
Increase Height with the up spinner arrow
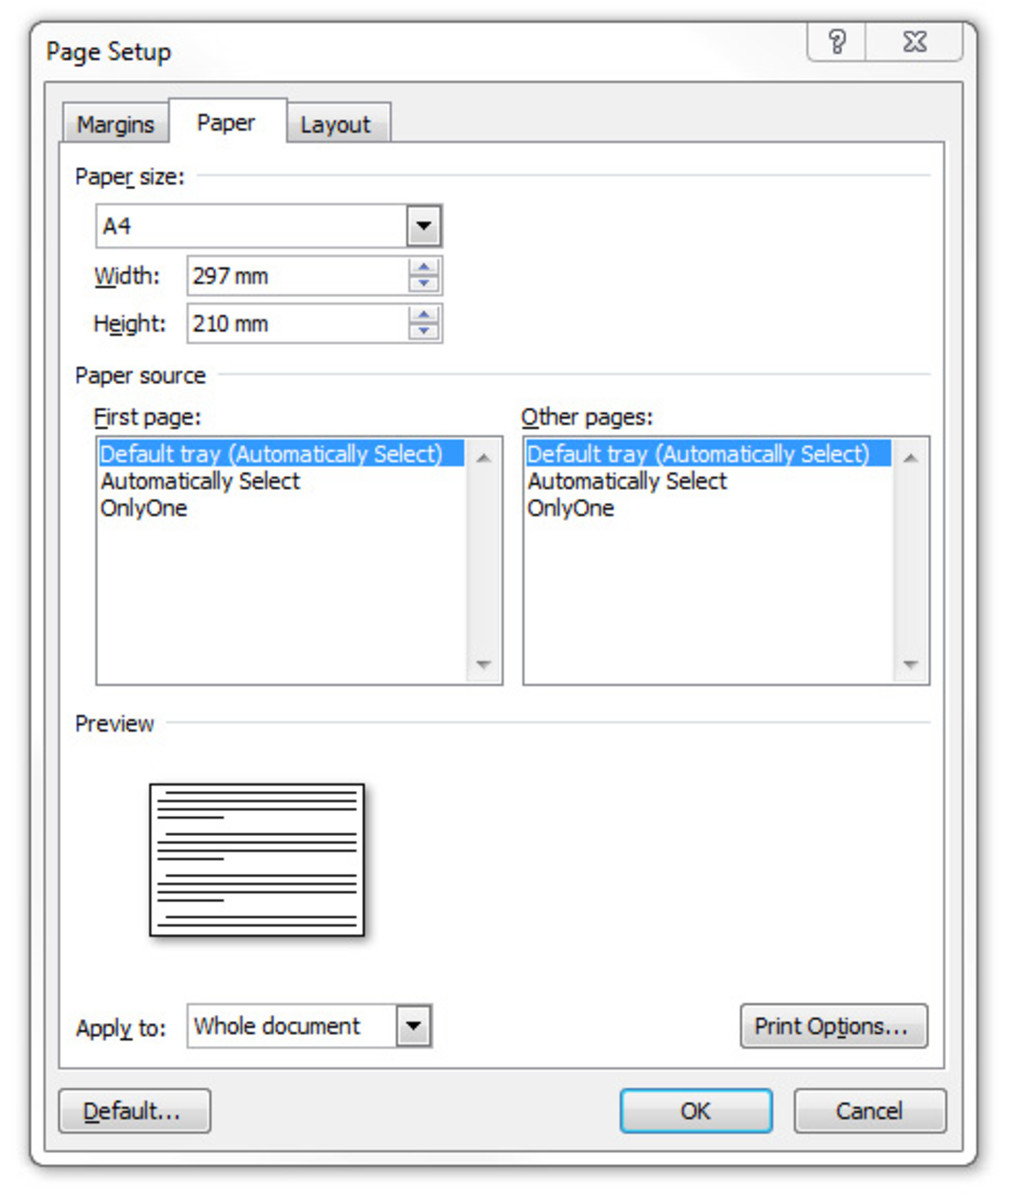click(424, 316)
